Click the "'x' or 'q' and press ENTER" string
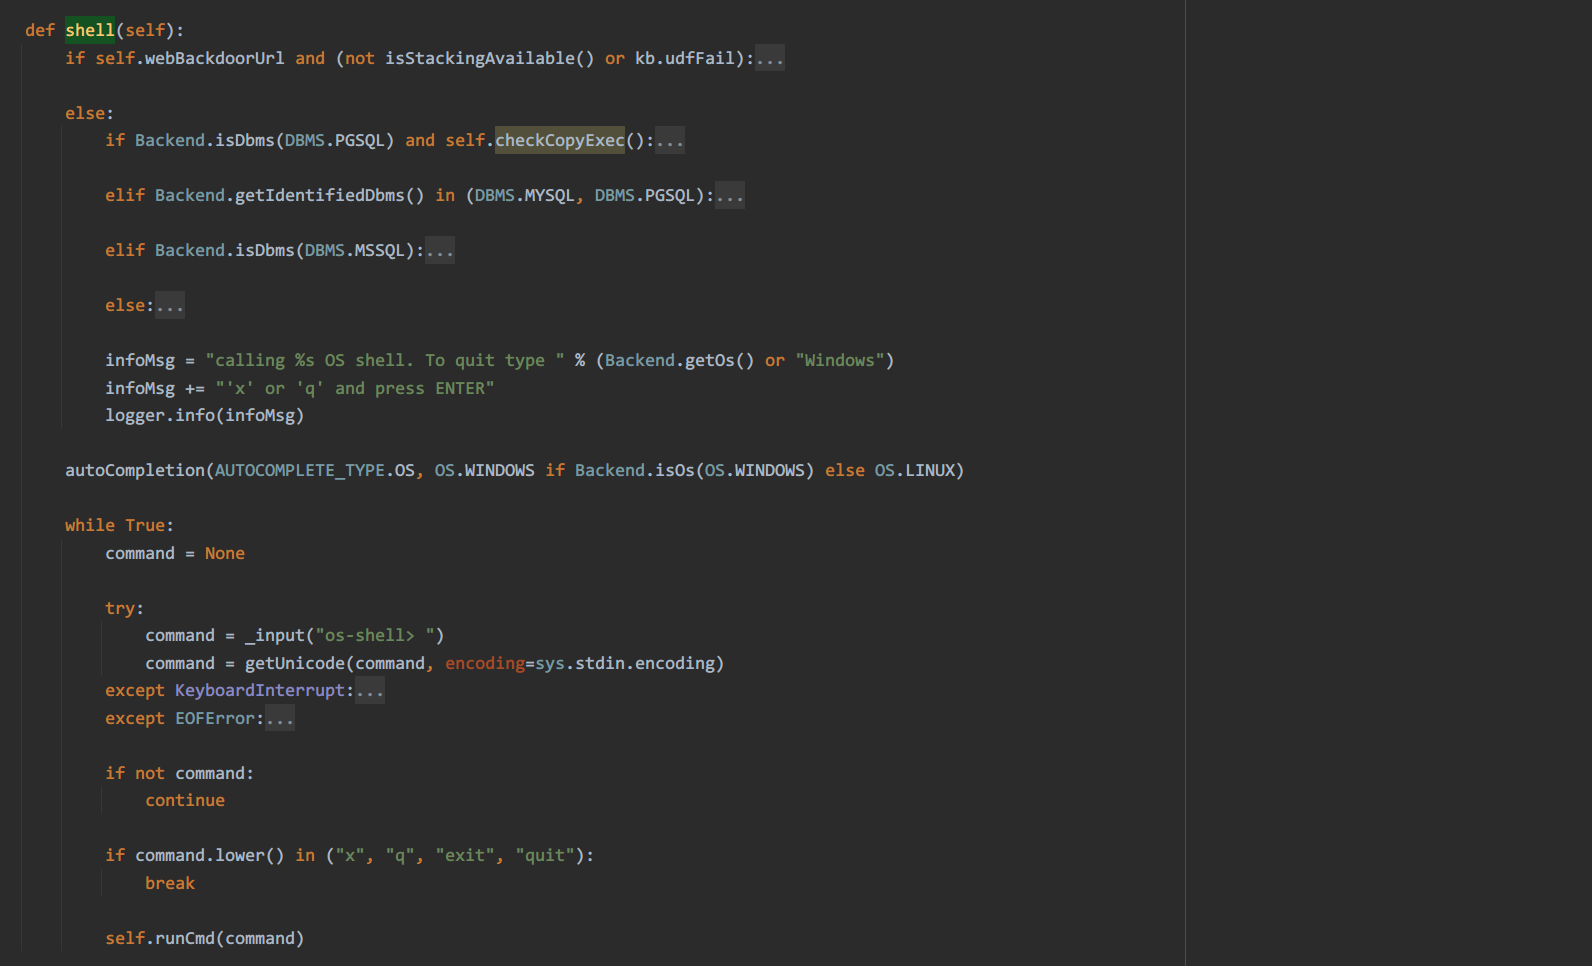Image resolution: width=1592 pixels, height=966 pixels. point(355,388)
